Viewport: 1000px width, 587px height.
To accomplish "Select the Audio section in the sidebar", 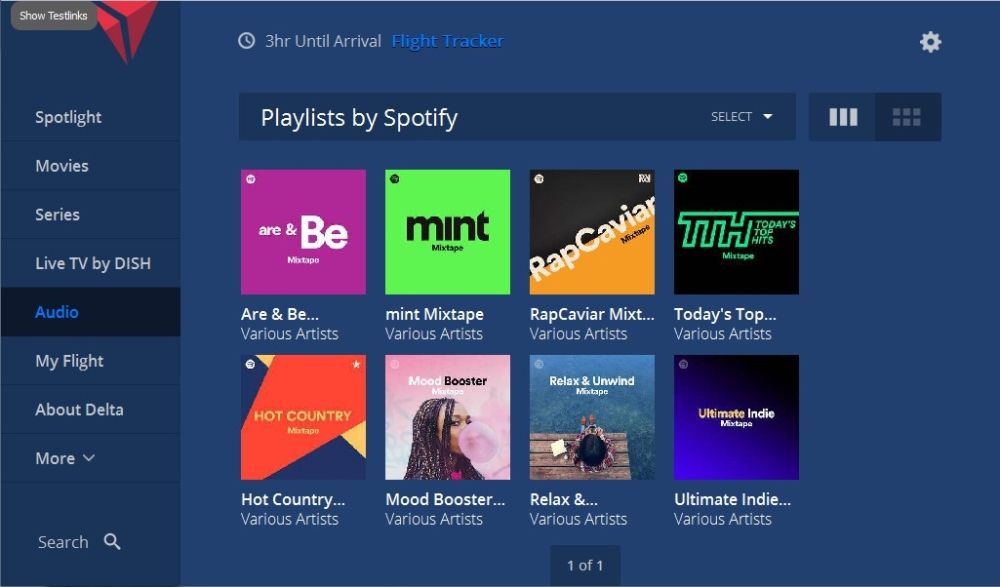I will 57,311.
